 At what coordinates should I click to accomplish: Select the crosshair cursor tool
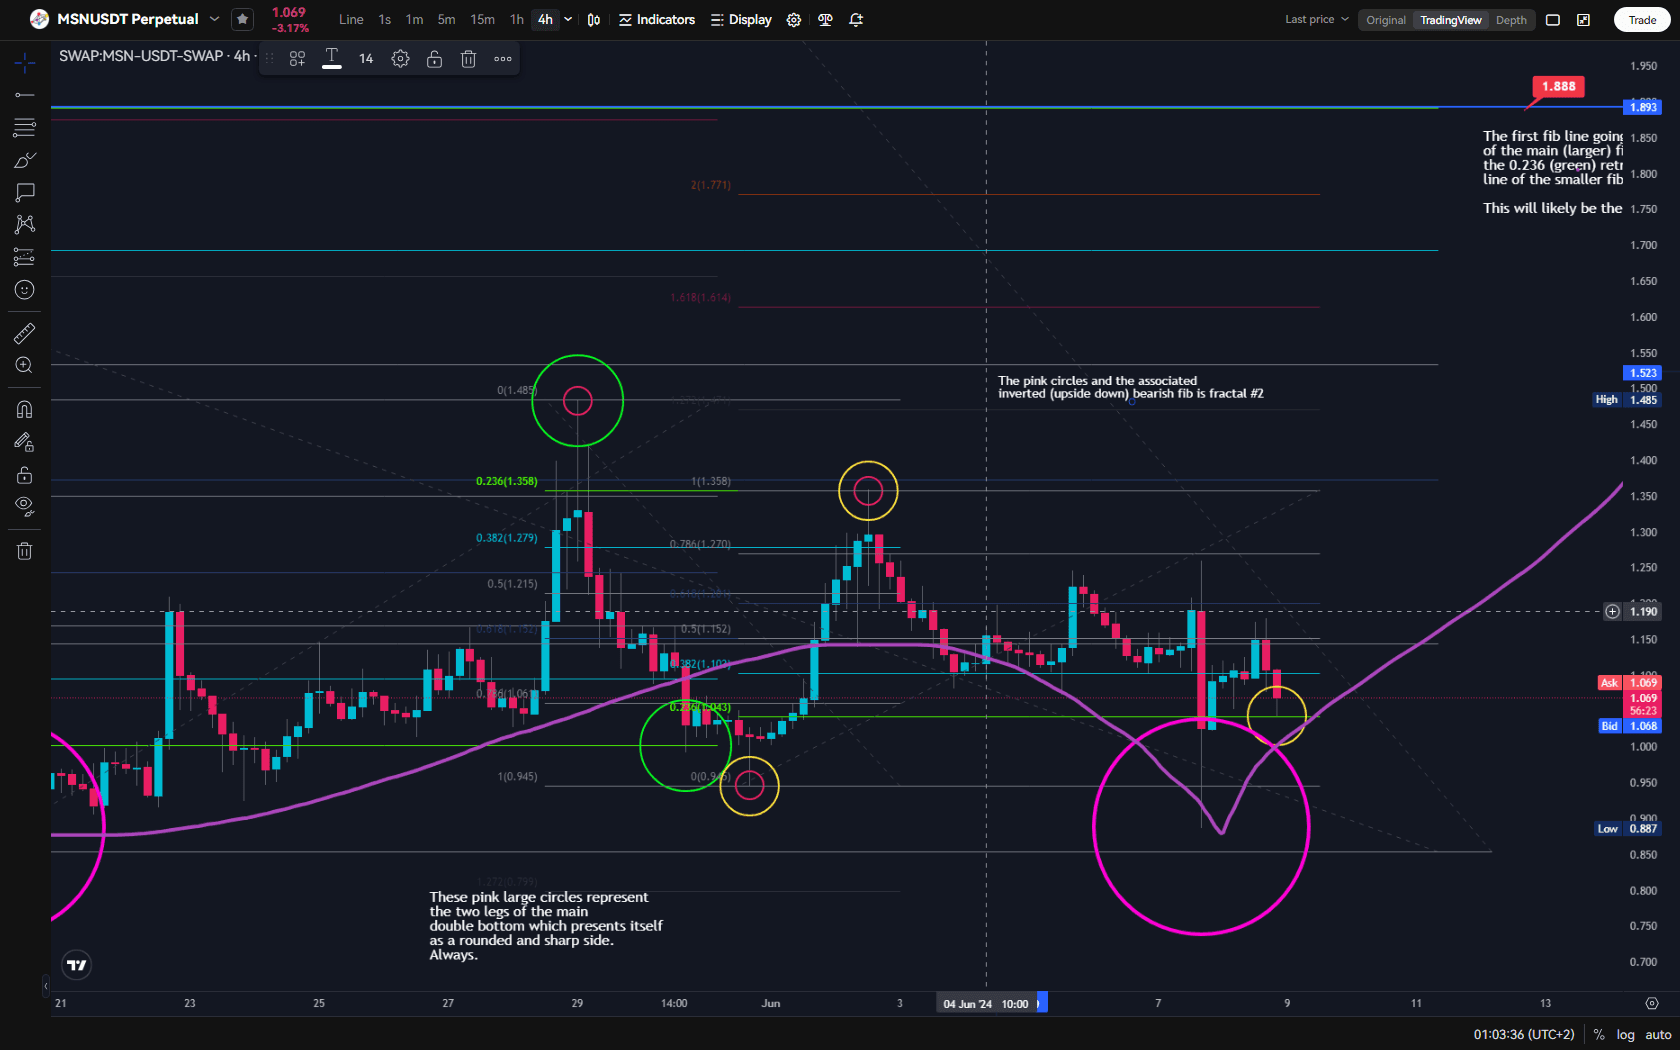tap(25, 63)
